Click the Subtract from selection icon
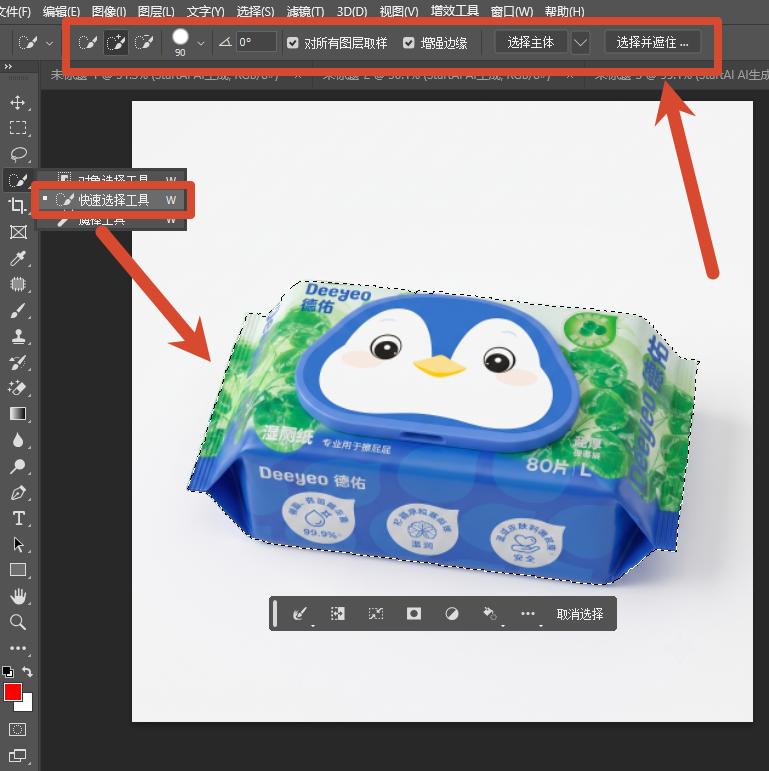This screenshot has width=769, height=771. point(144,42)
